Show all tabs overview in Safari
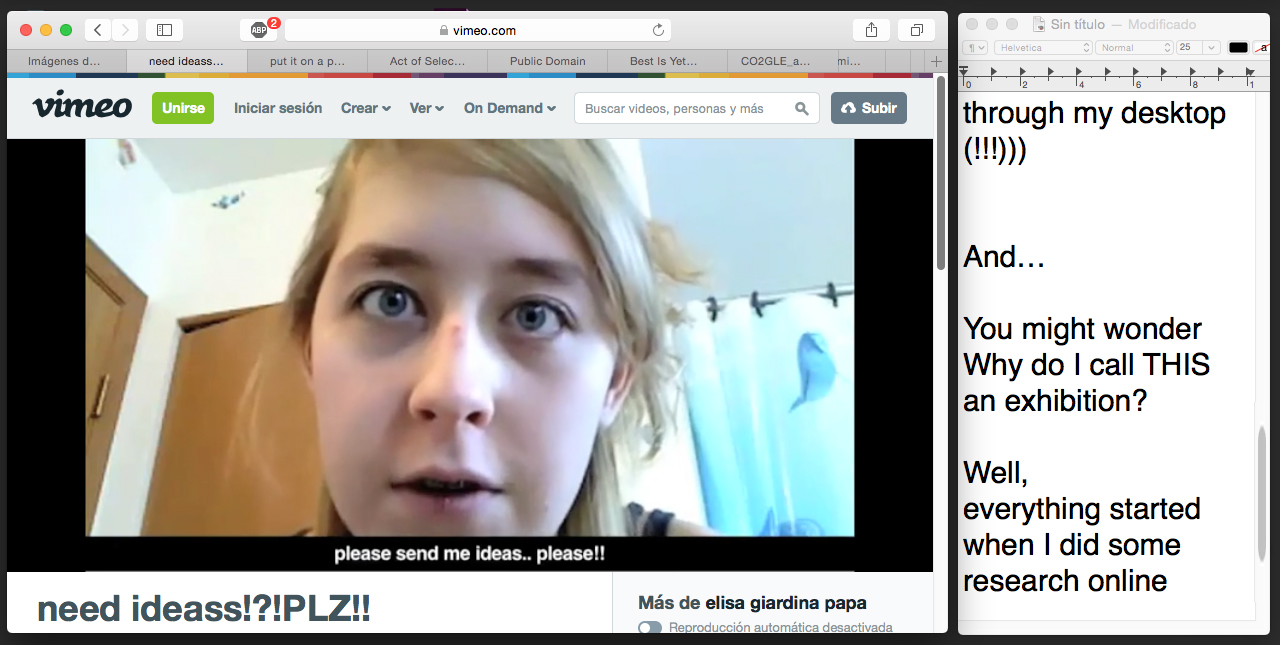Screen dimensions: 1280x645 coord(916,30)
